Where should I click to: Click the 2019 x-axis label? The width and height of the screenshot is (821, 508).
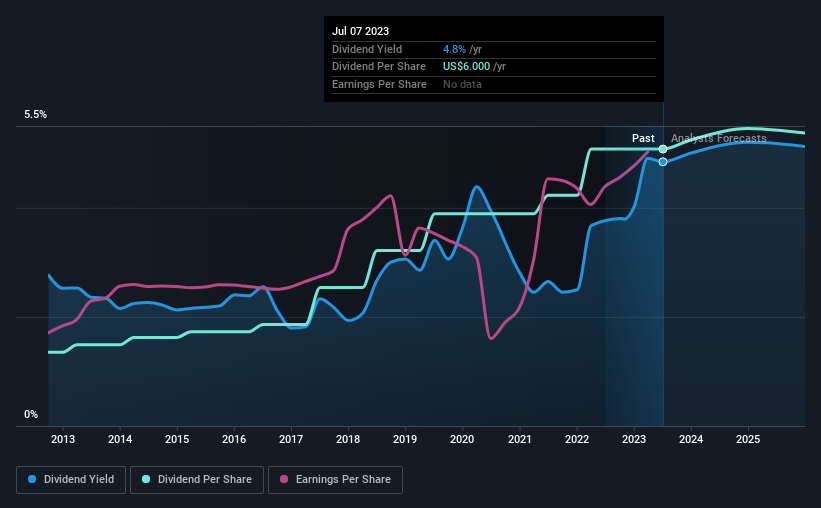[x=405, y=439]
